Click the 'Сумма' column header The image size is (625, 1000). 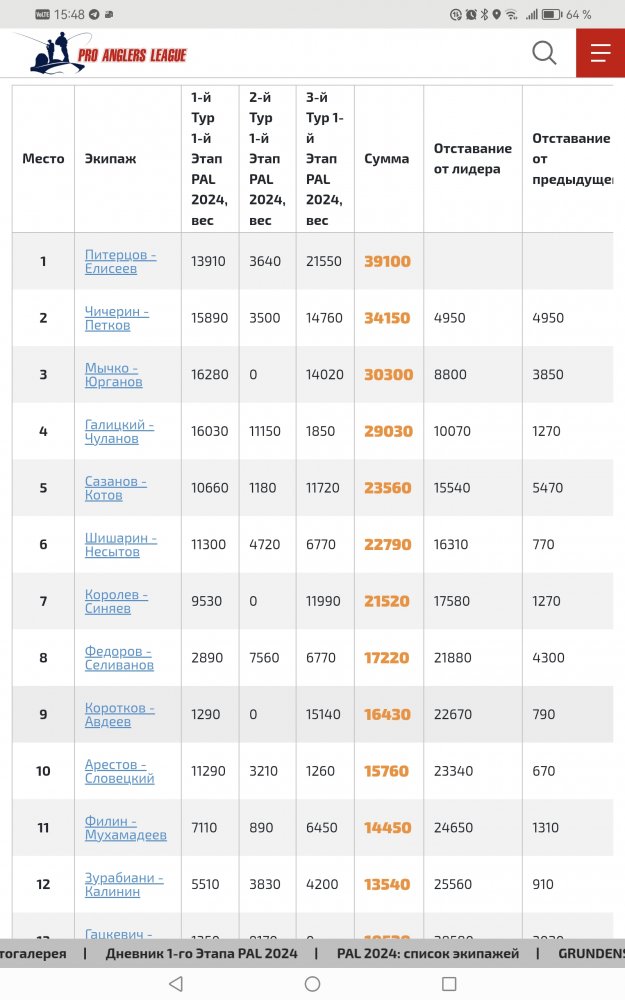click(386, 159)
